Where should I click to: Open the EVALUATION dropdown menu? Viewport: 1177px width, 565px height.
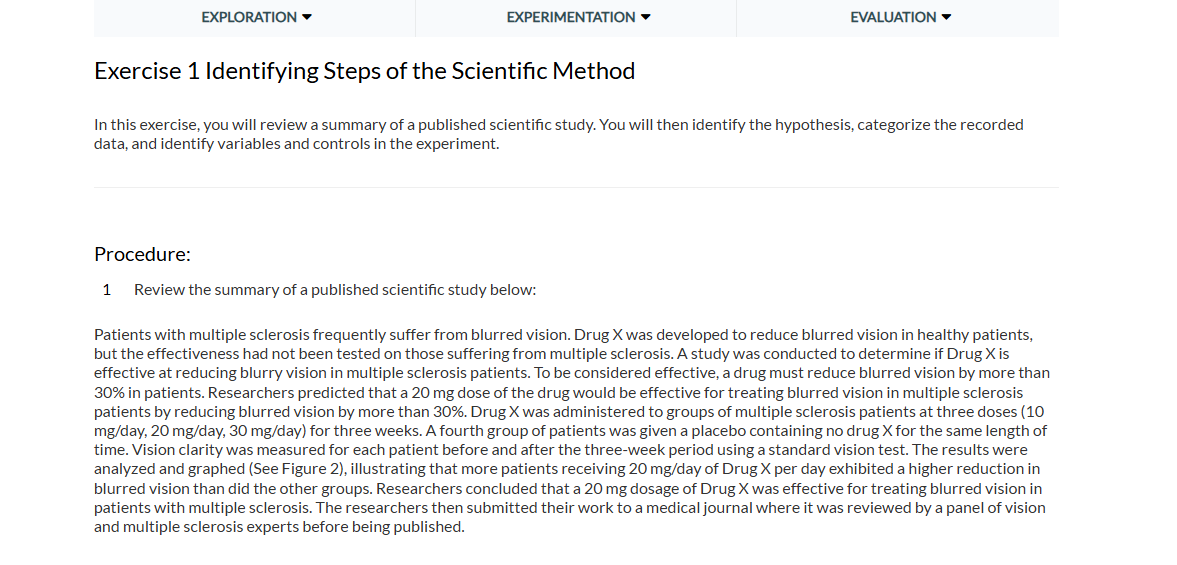899,17
